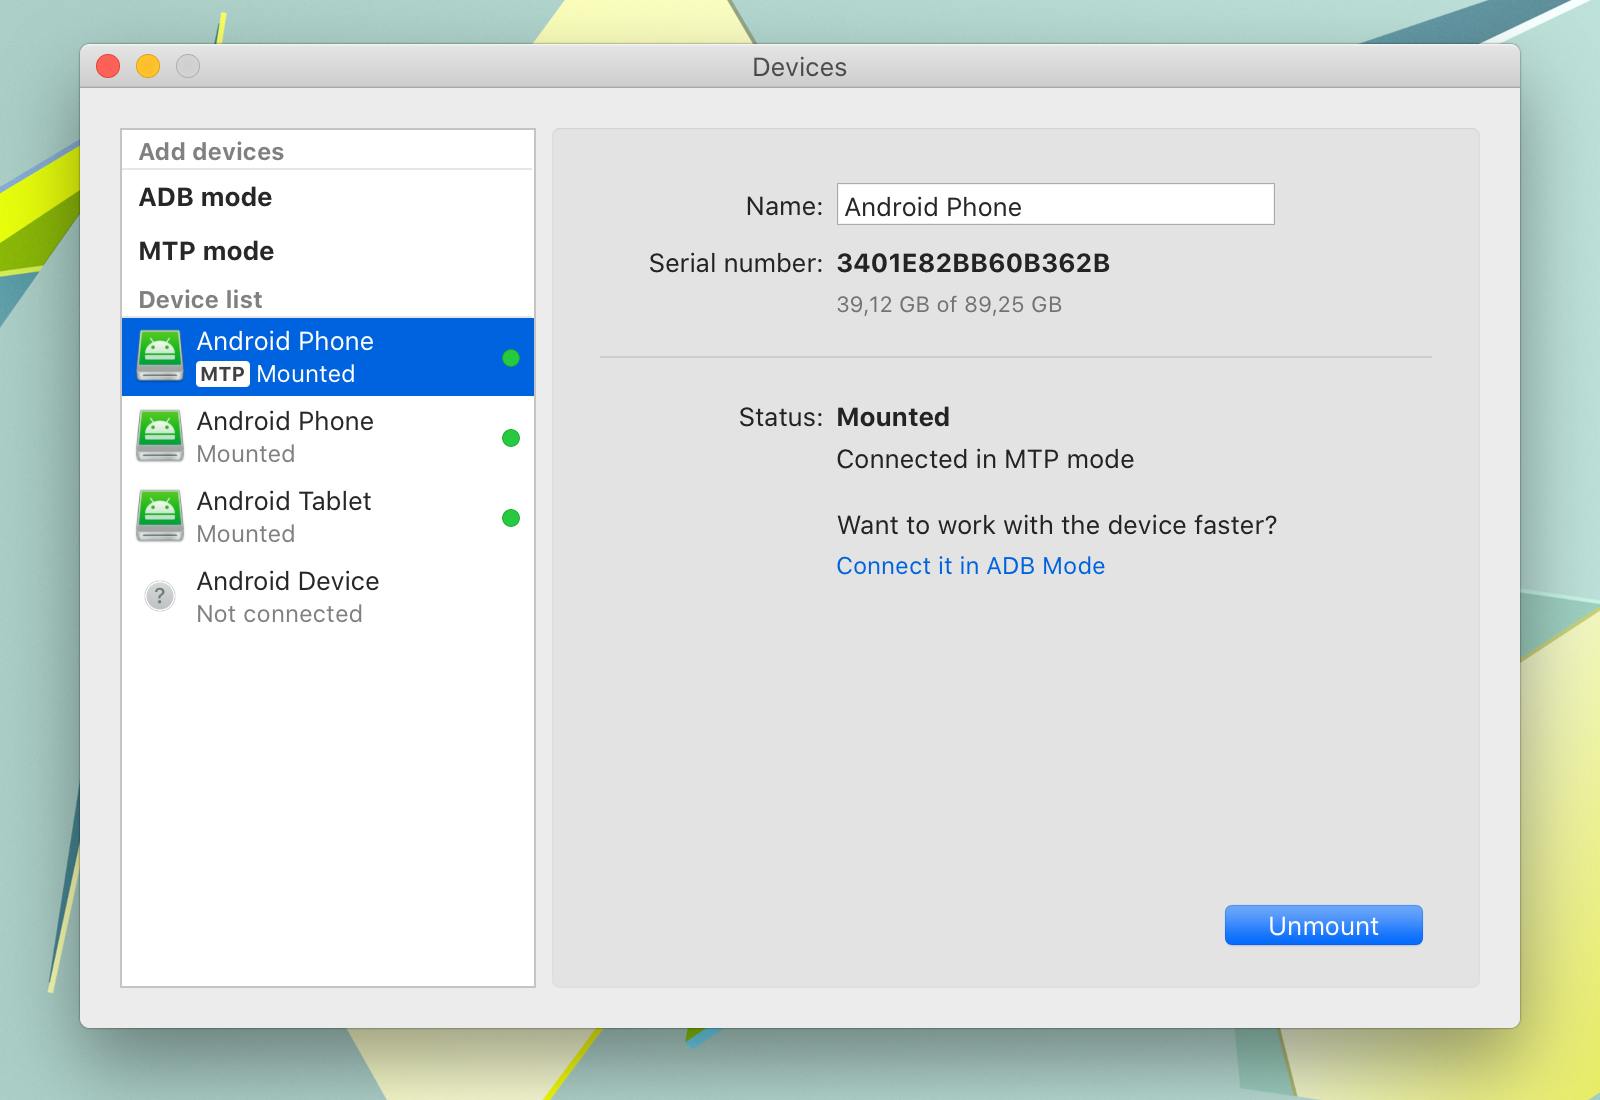Click the green status dot on the highlighted phone
The height and width of the screenshot is (1100, 1600).
511,358
